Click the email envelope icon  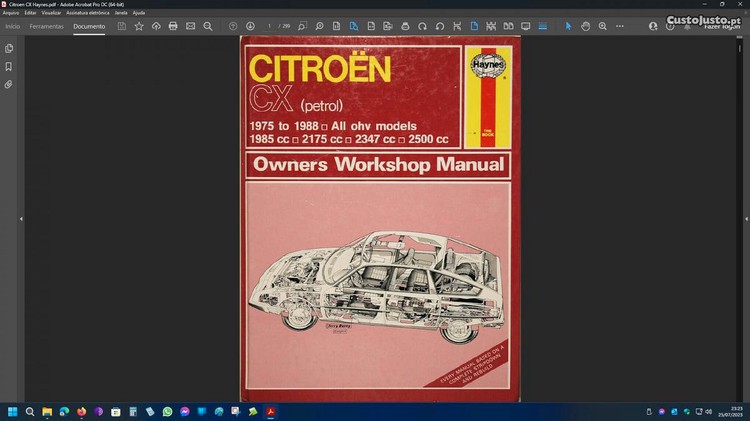click(x=190, y=26)
